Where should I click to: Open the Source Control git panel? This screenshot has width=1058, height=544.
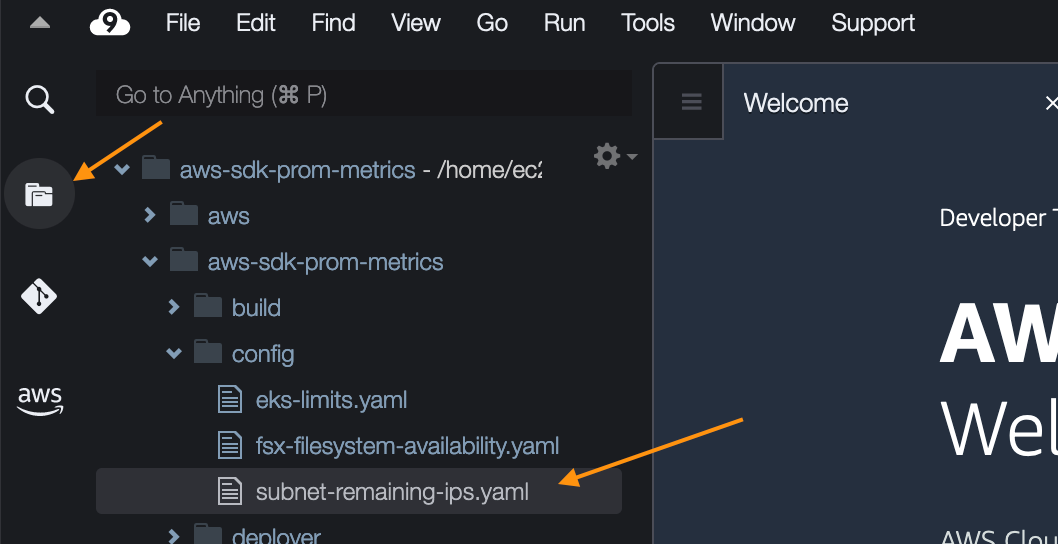point(39,296)
